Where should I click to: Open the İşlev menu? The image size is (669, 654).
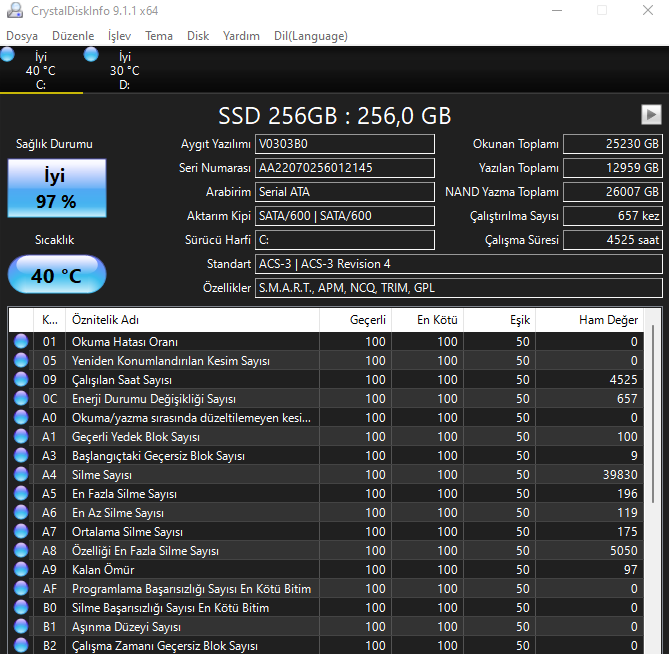119,36
